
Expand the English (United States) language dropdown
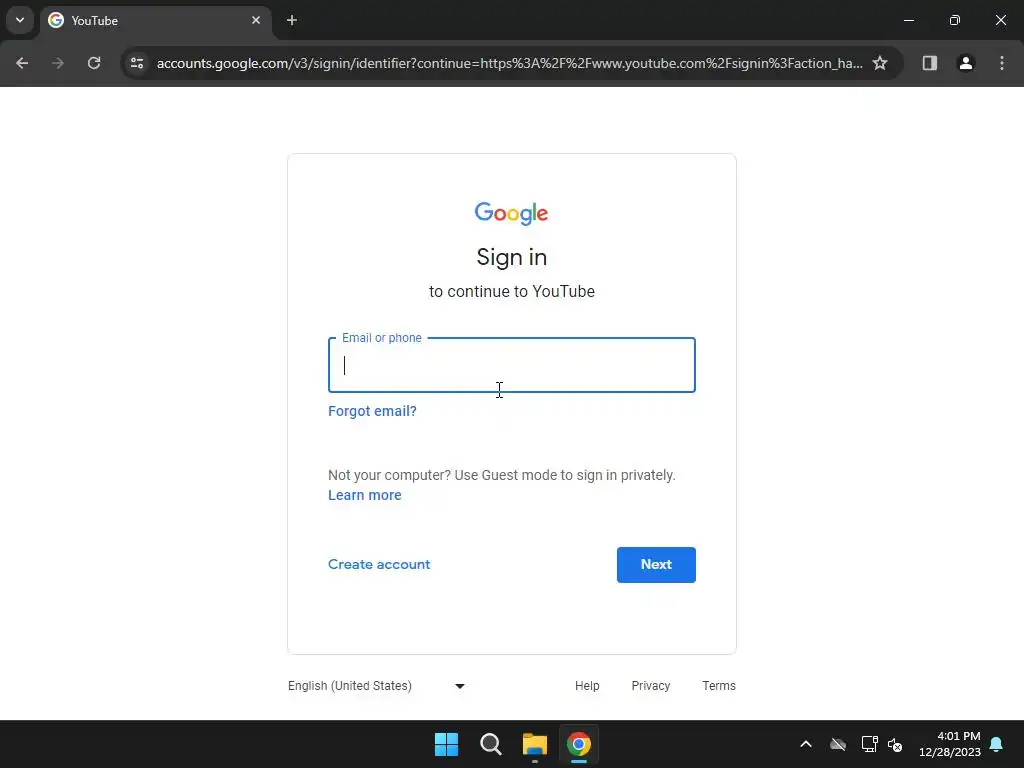377,686
